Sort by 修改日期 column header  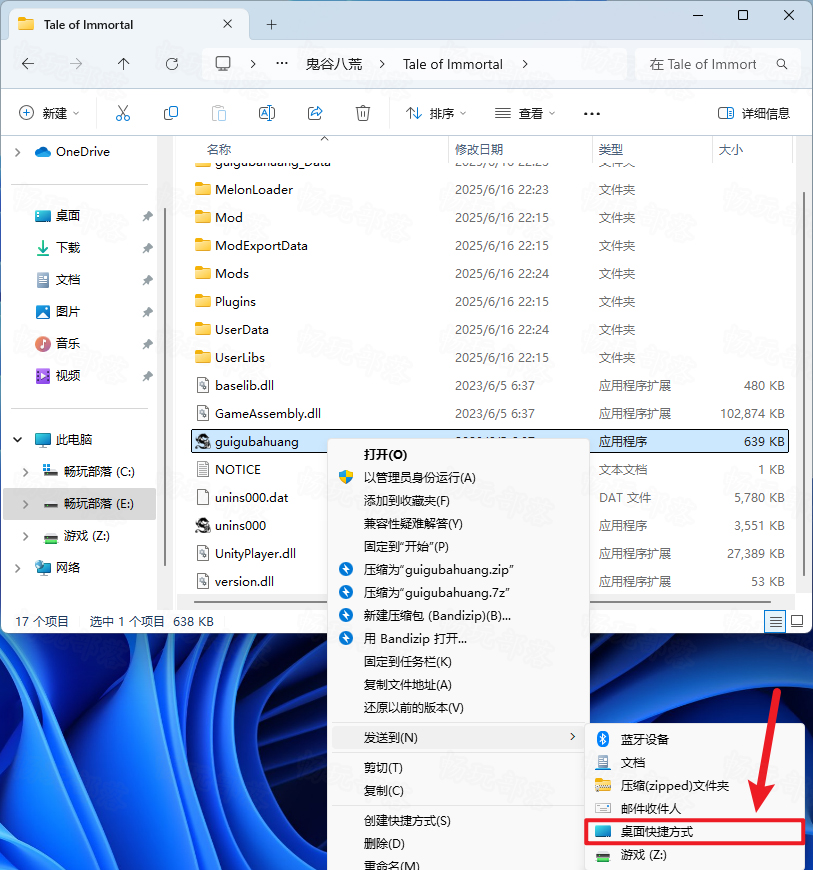479,149
